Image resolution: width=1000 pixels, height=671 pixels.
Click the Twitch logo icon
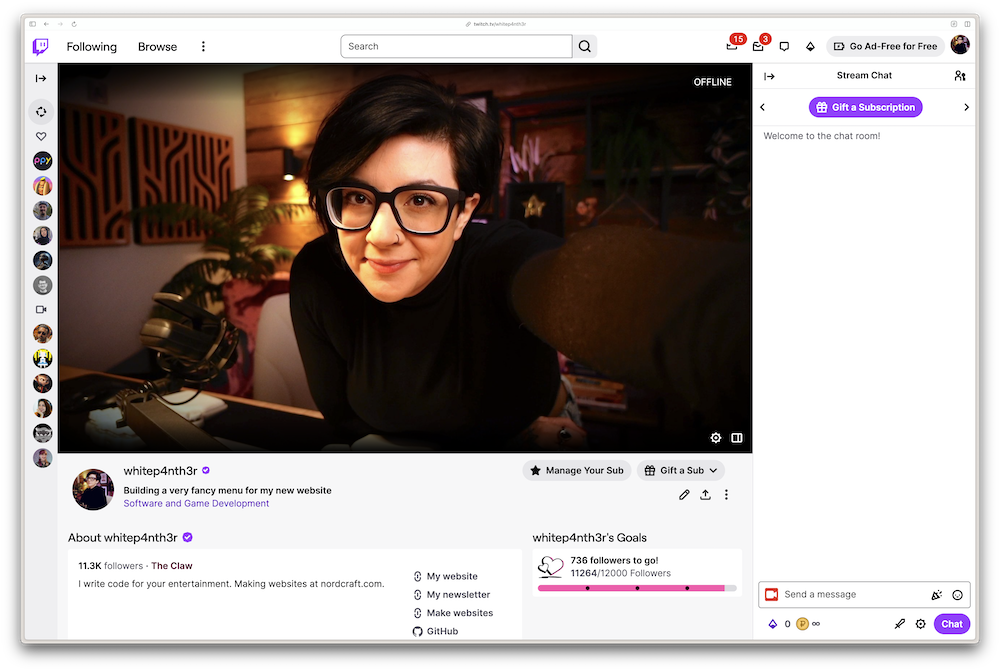point(40,46)
